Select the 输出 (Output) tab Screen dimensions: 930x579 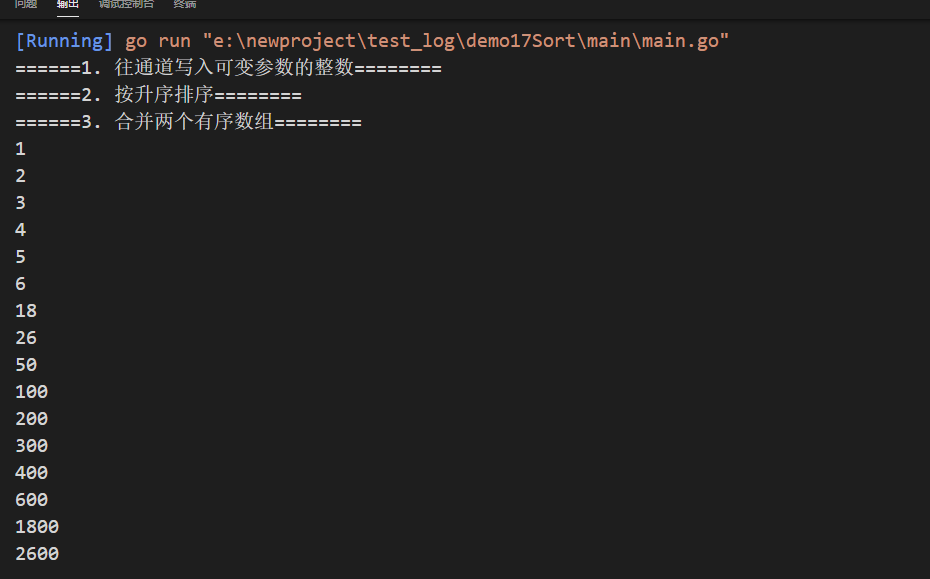click(68, 4)
